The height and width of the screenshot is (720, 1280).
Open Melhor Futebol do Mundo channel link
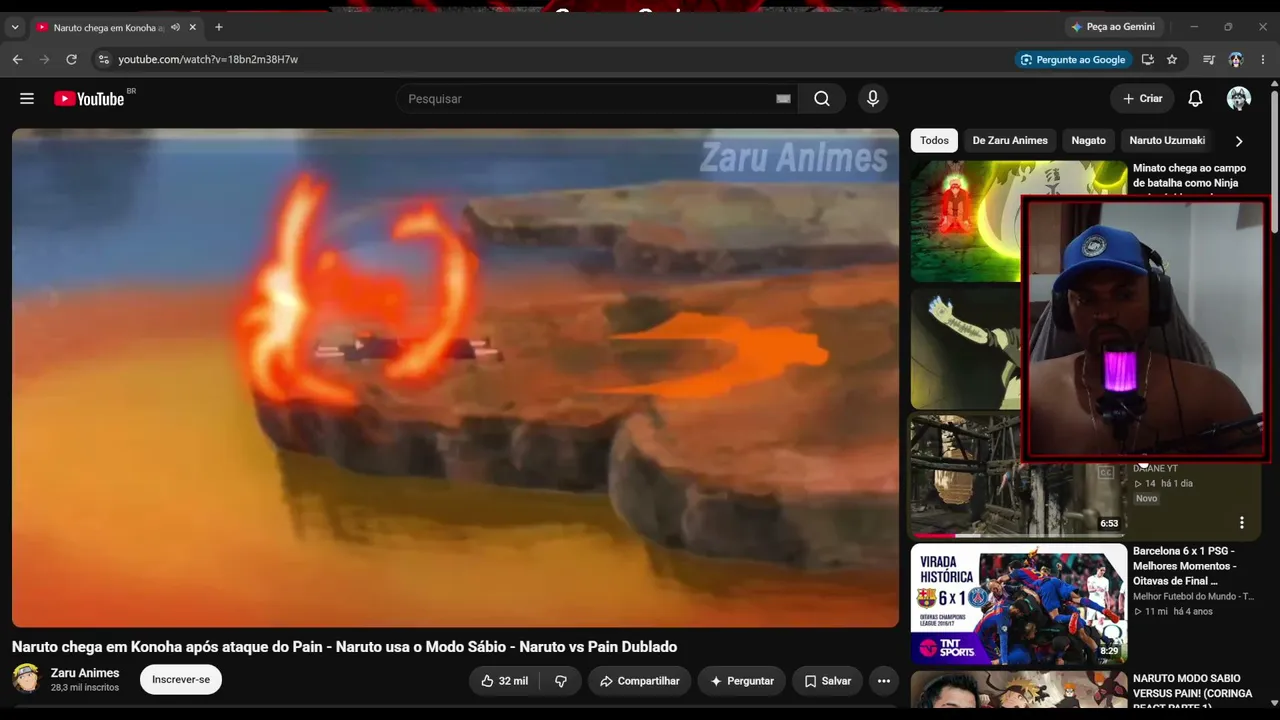pyautogui.click(x=1193, y=597)
